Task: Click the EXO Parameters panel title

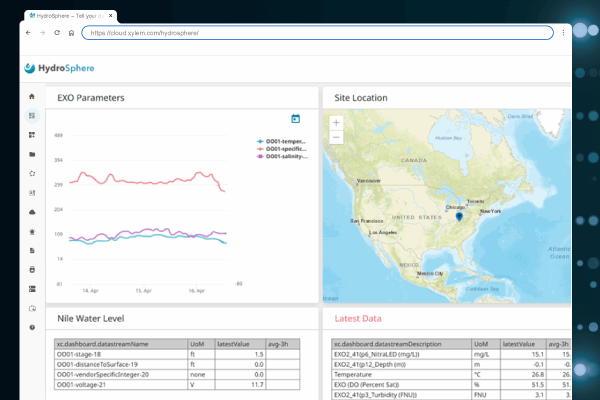Action: (91, 98)
